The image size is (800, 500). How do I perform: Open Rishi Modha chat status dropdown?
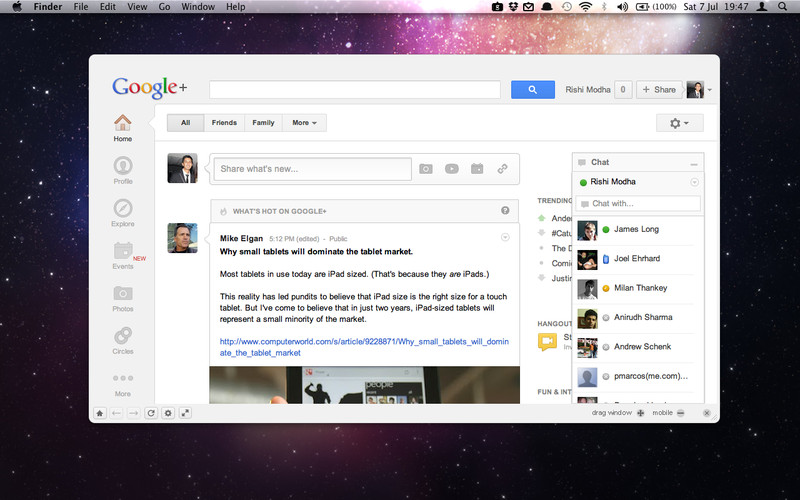pyautogui.click(x=694, y=182)
